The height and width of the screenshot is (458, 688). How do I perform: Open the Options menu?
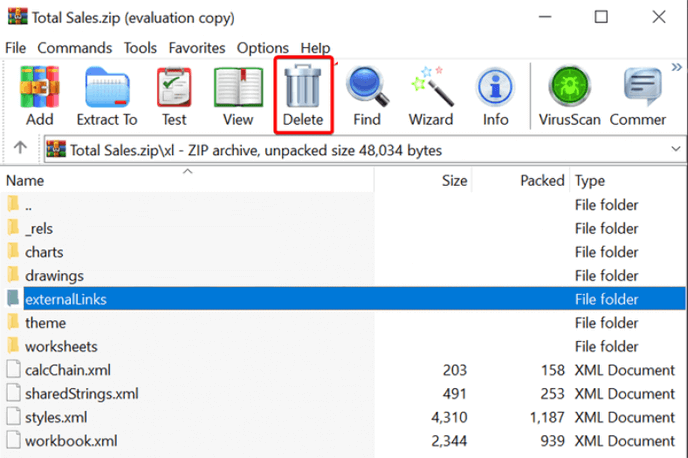coord(262,47)
